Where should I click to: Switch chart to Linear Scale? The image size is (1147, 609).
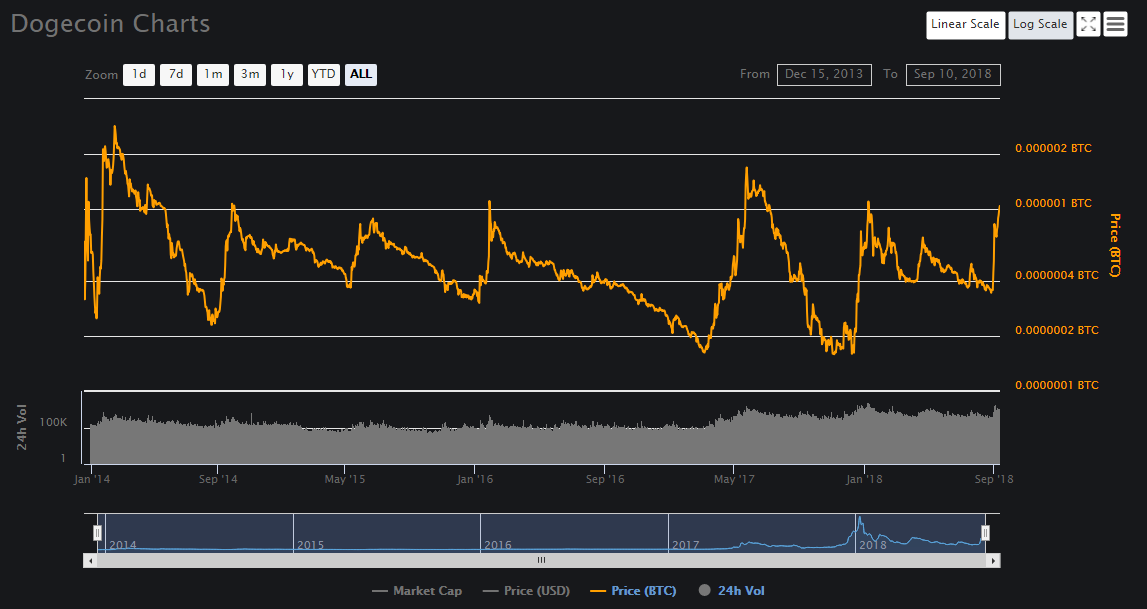[x=966, y=25]
